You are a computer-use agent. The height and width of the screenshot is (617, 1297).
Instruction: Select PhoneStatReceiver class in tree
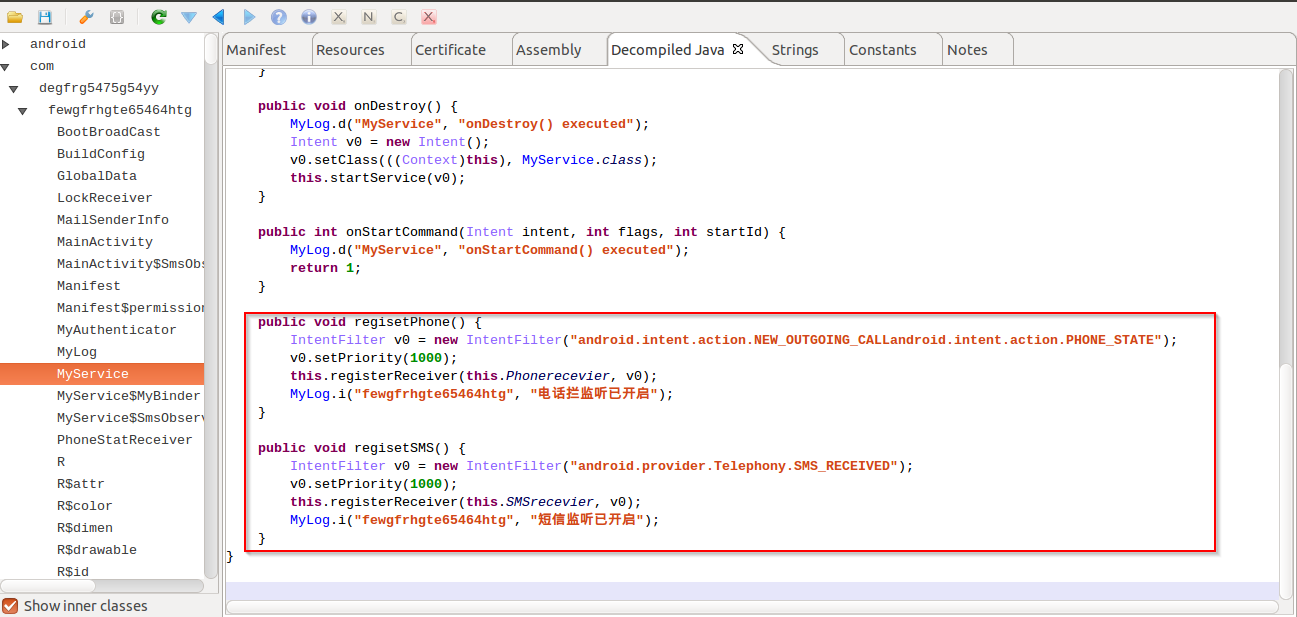[124, 440]
